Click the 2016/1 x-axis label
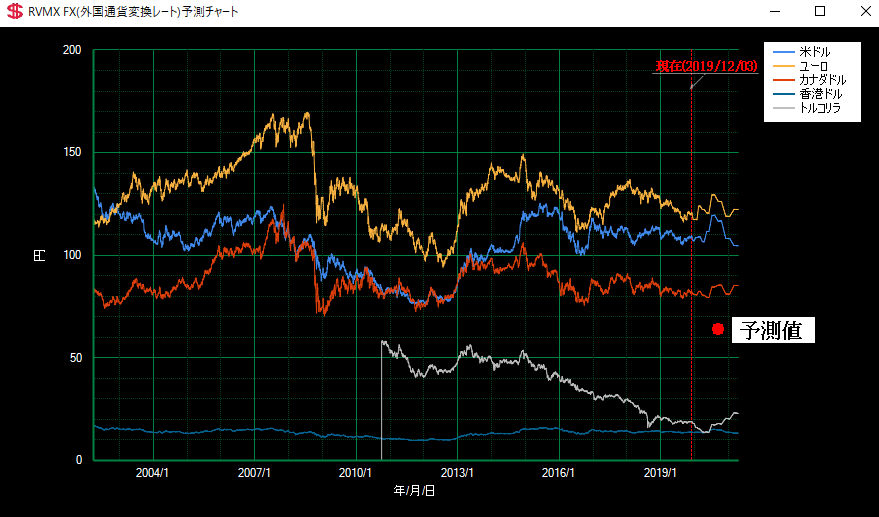This screenshot has width=879, height=517. 559,472
